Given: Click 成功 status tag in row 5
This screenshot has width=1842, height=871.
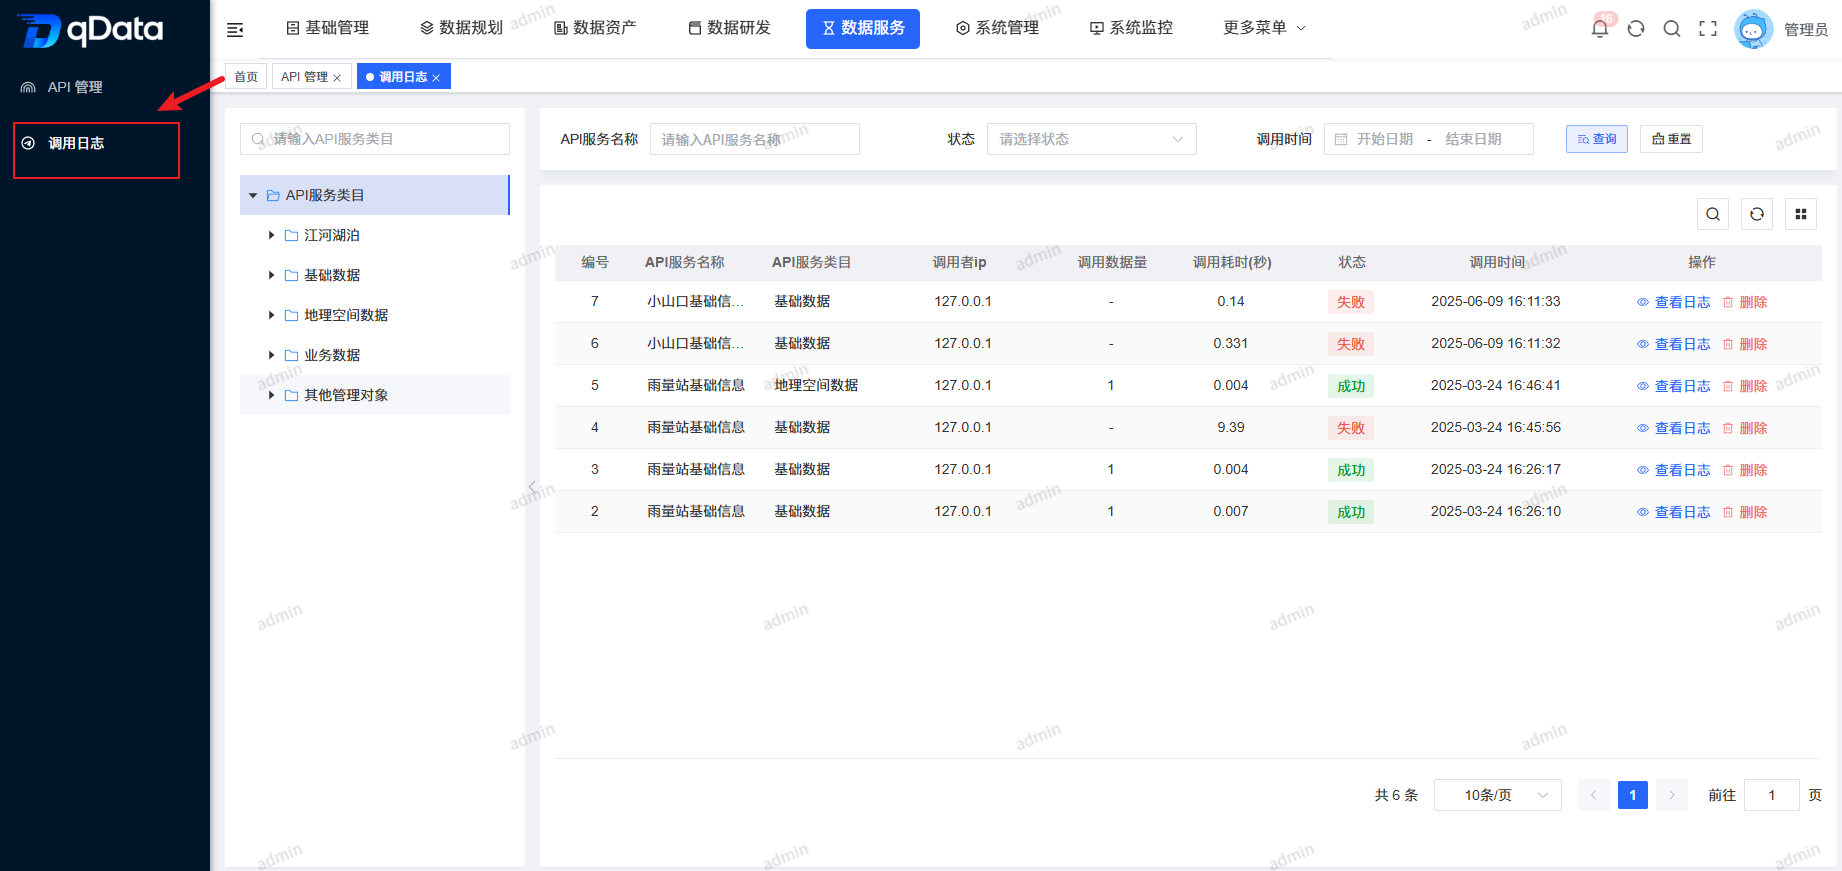Looking at the screenshot, I should (x=1351, y=386).
